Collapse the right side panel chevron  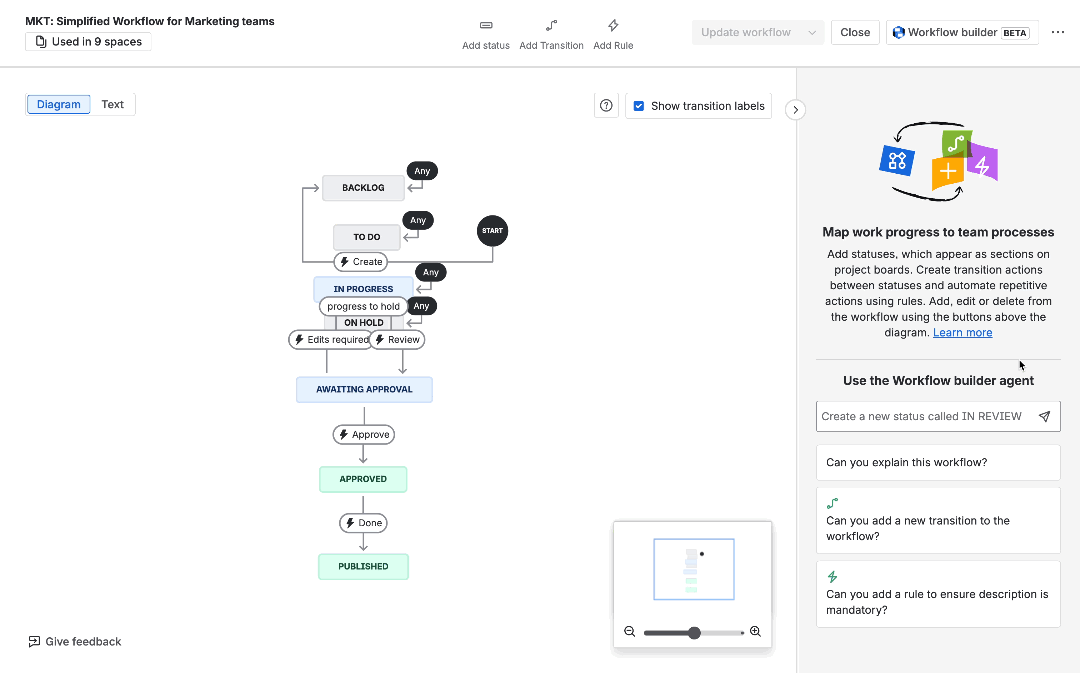click(796, 110)
